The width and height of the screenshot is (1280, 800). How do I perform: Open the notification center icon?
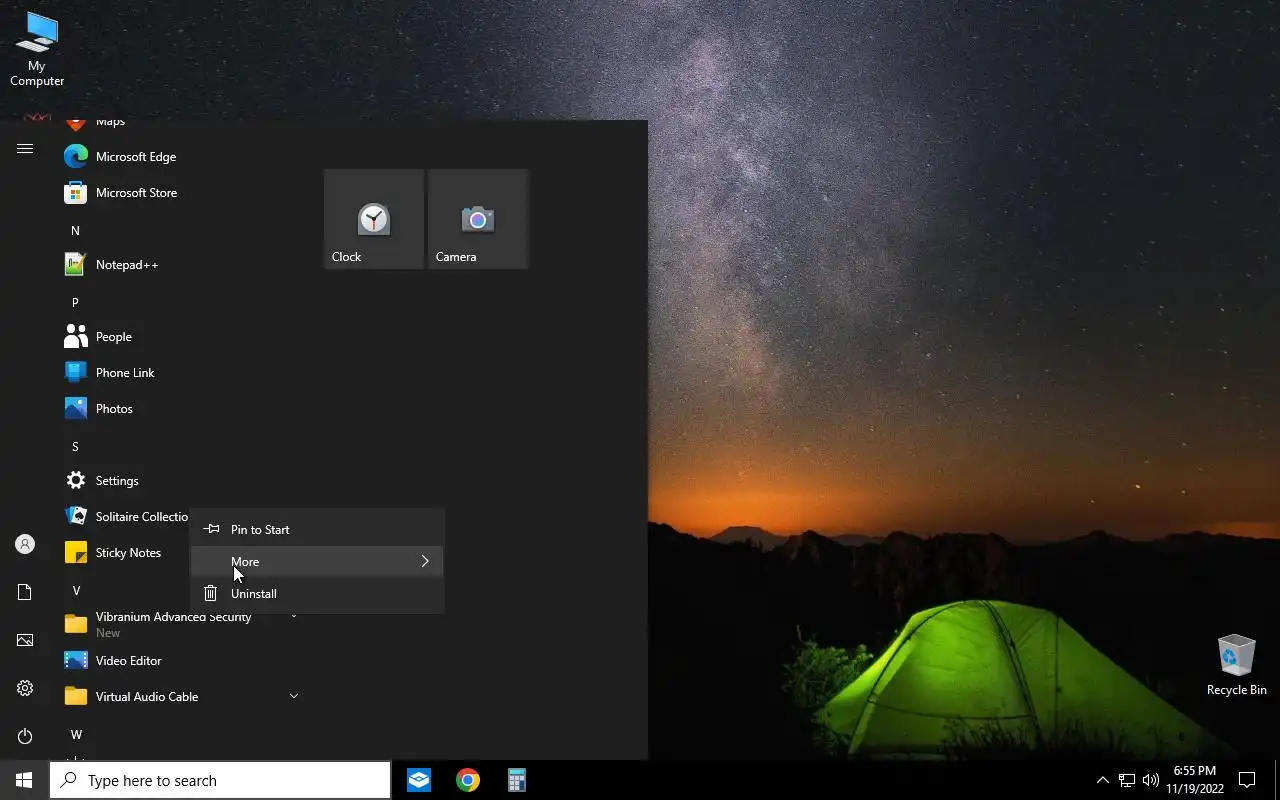click(x=1247, y=780)
